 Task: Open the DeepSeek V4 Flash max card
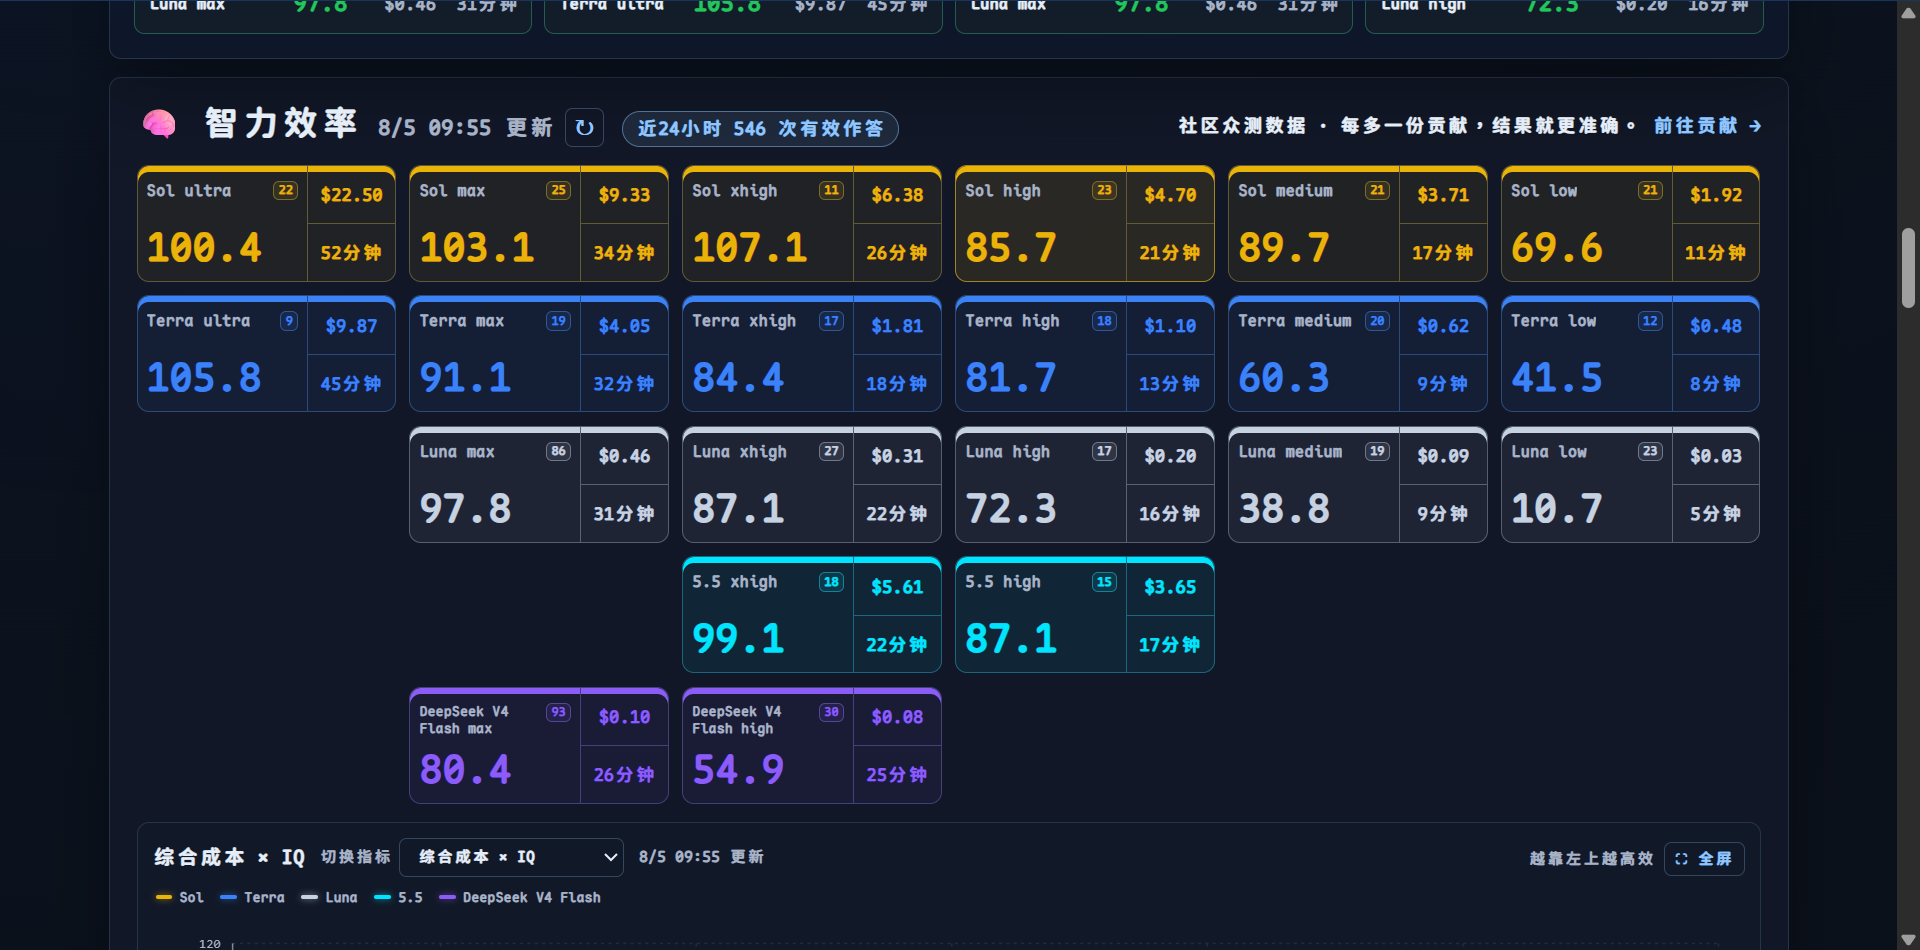point(539,746)
